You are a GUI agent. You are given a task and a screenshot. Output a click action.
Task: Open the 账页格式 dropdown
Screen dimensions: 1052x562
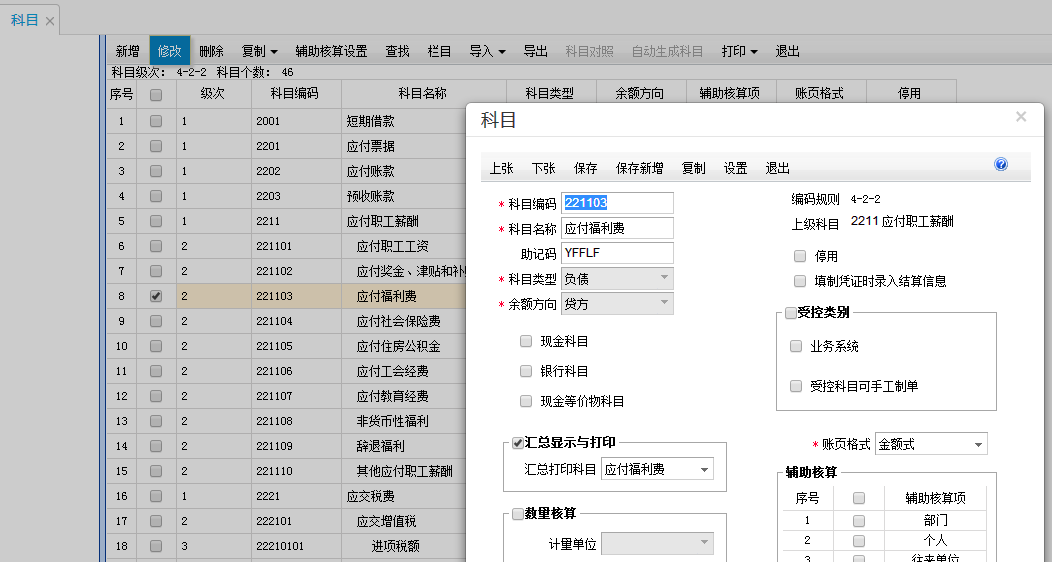click(978, 444)
